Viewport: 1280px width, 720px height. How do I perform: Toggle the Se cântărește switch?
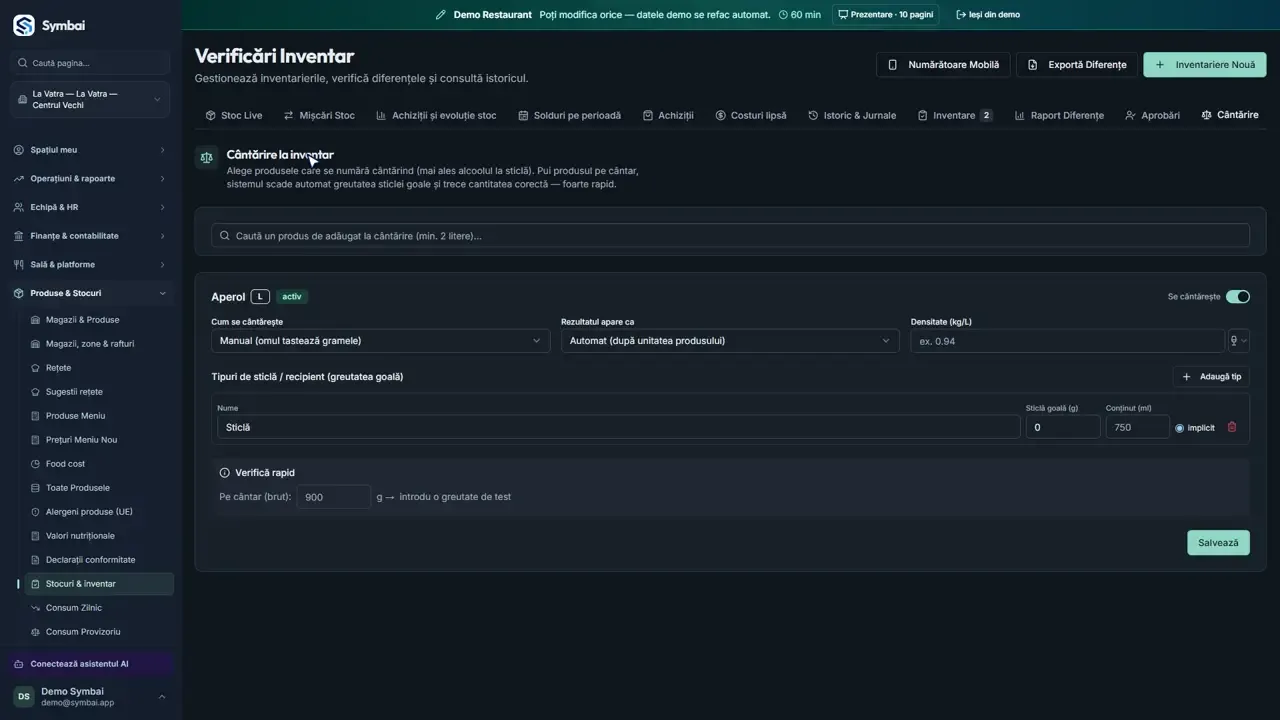pos(1238,297)
